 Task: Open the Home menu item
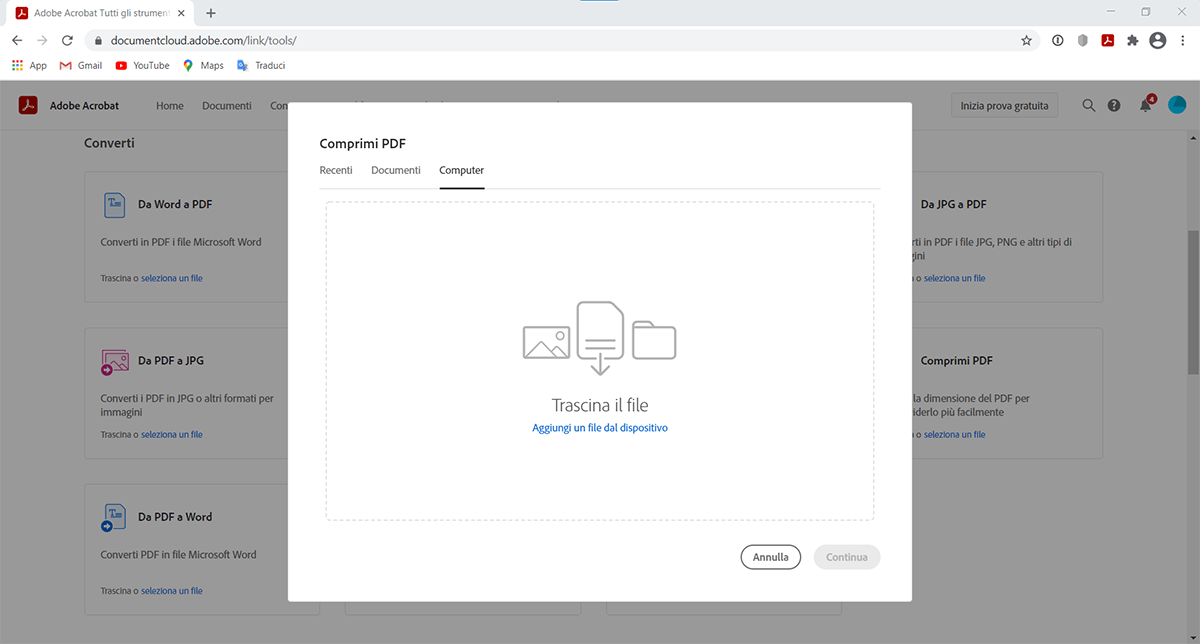click(x=170, y=105)
